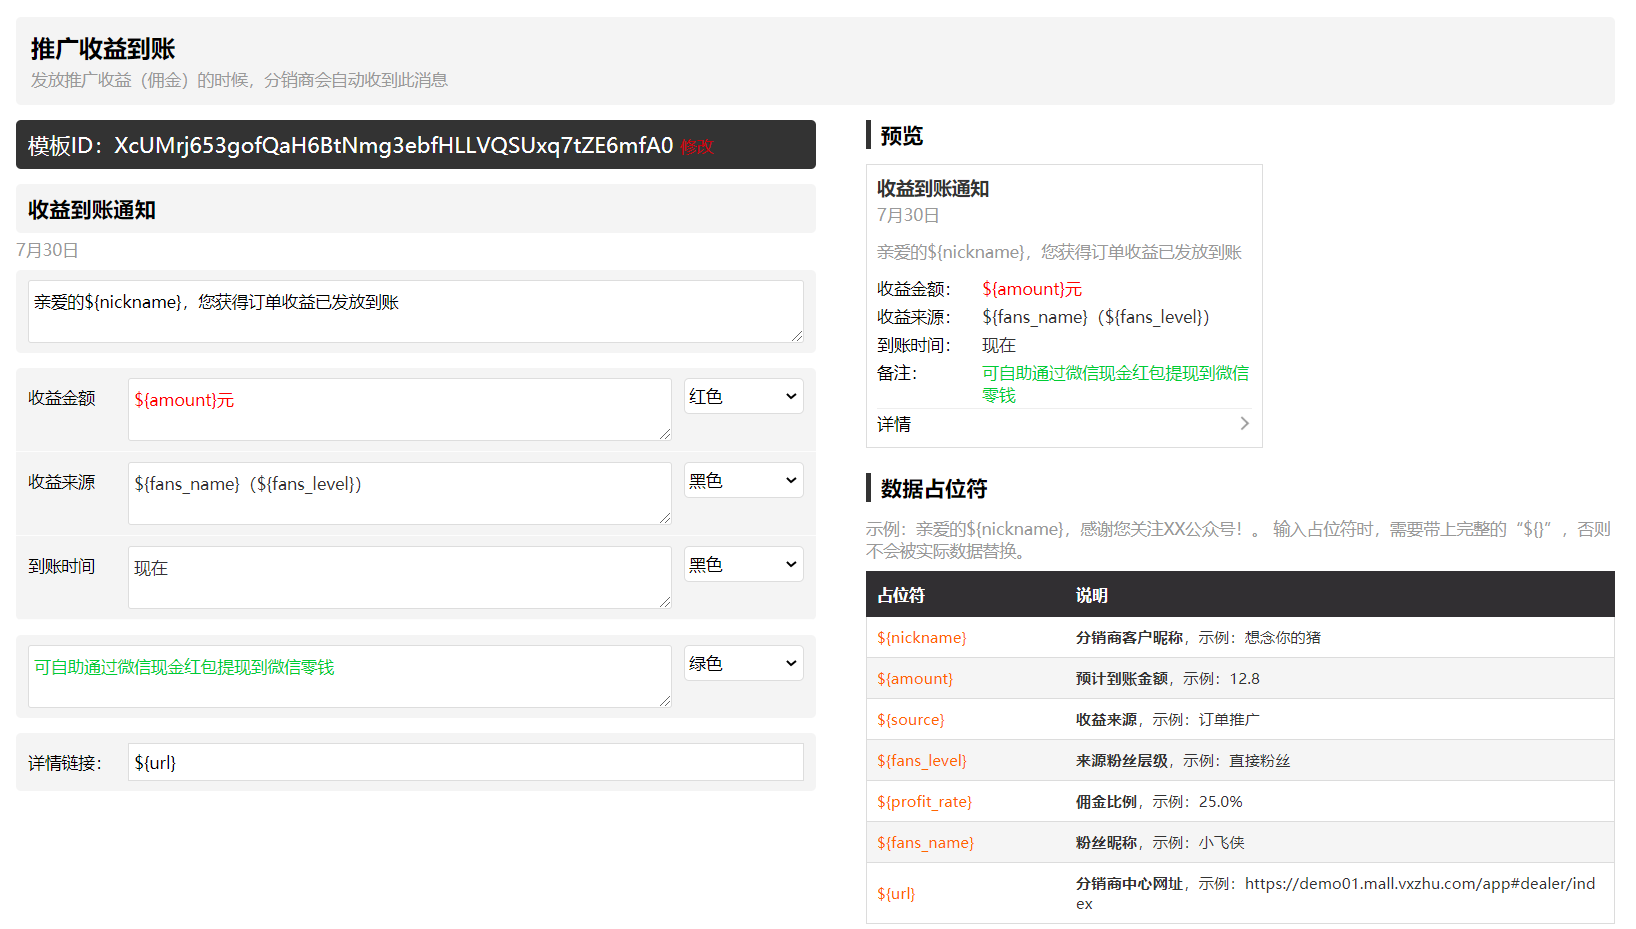Click the ${source} placeholder in the table
This screenshot has height=929, width=1636.
(x=910, y=720)
